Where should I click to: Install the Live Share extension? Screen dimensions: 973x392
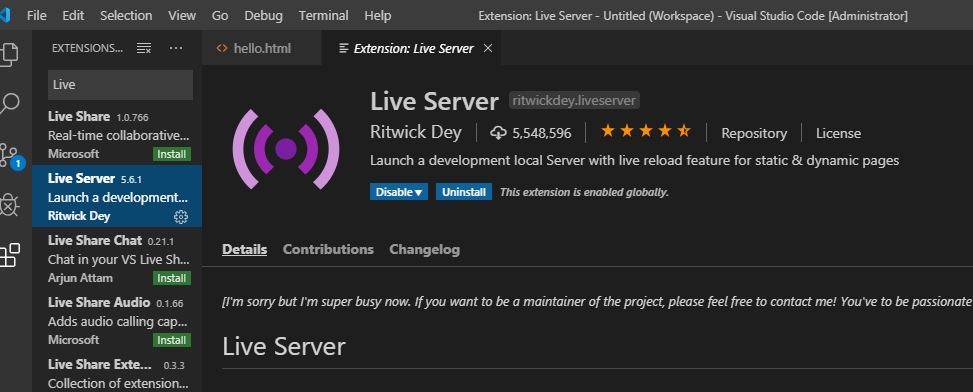point(172,154)
